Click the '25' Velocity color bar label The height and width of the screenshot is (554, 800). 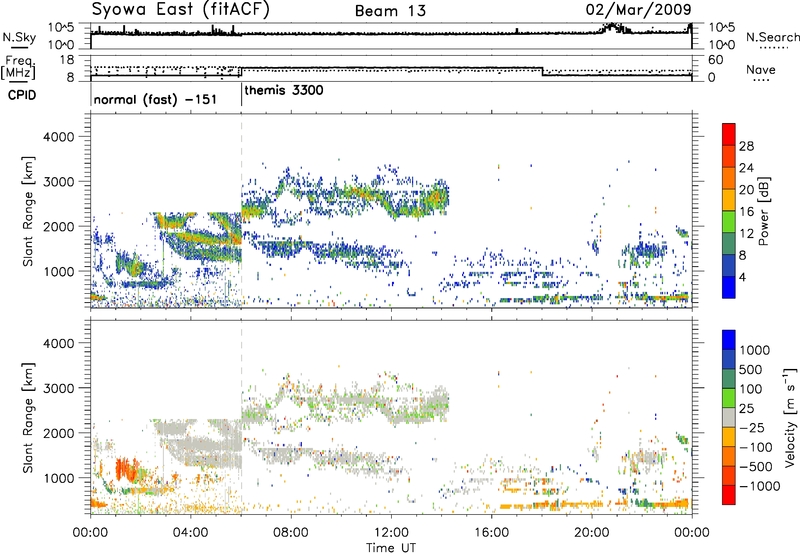[746, 408]
